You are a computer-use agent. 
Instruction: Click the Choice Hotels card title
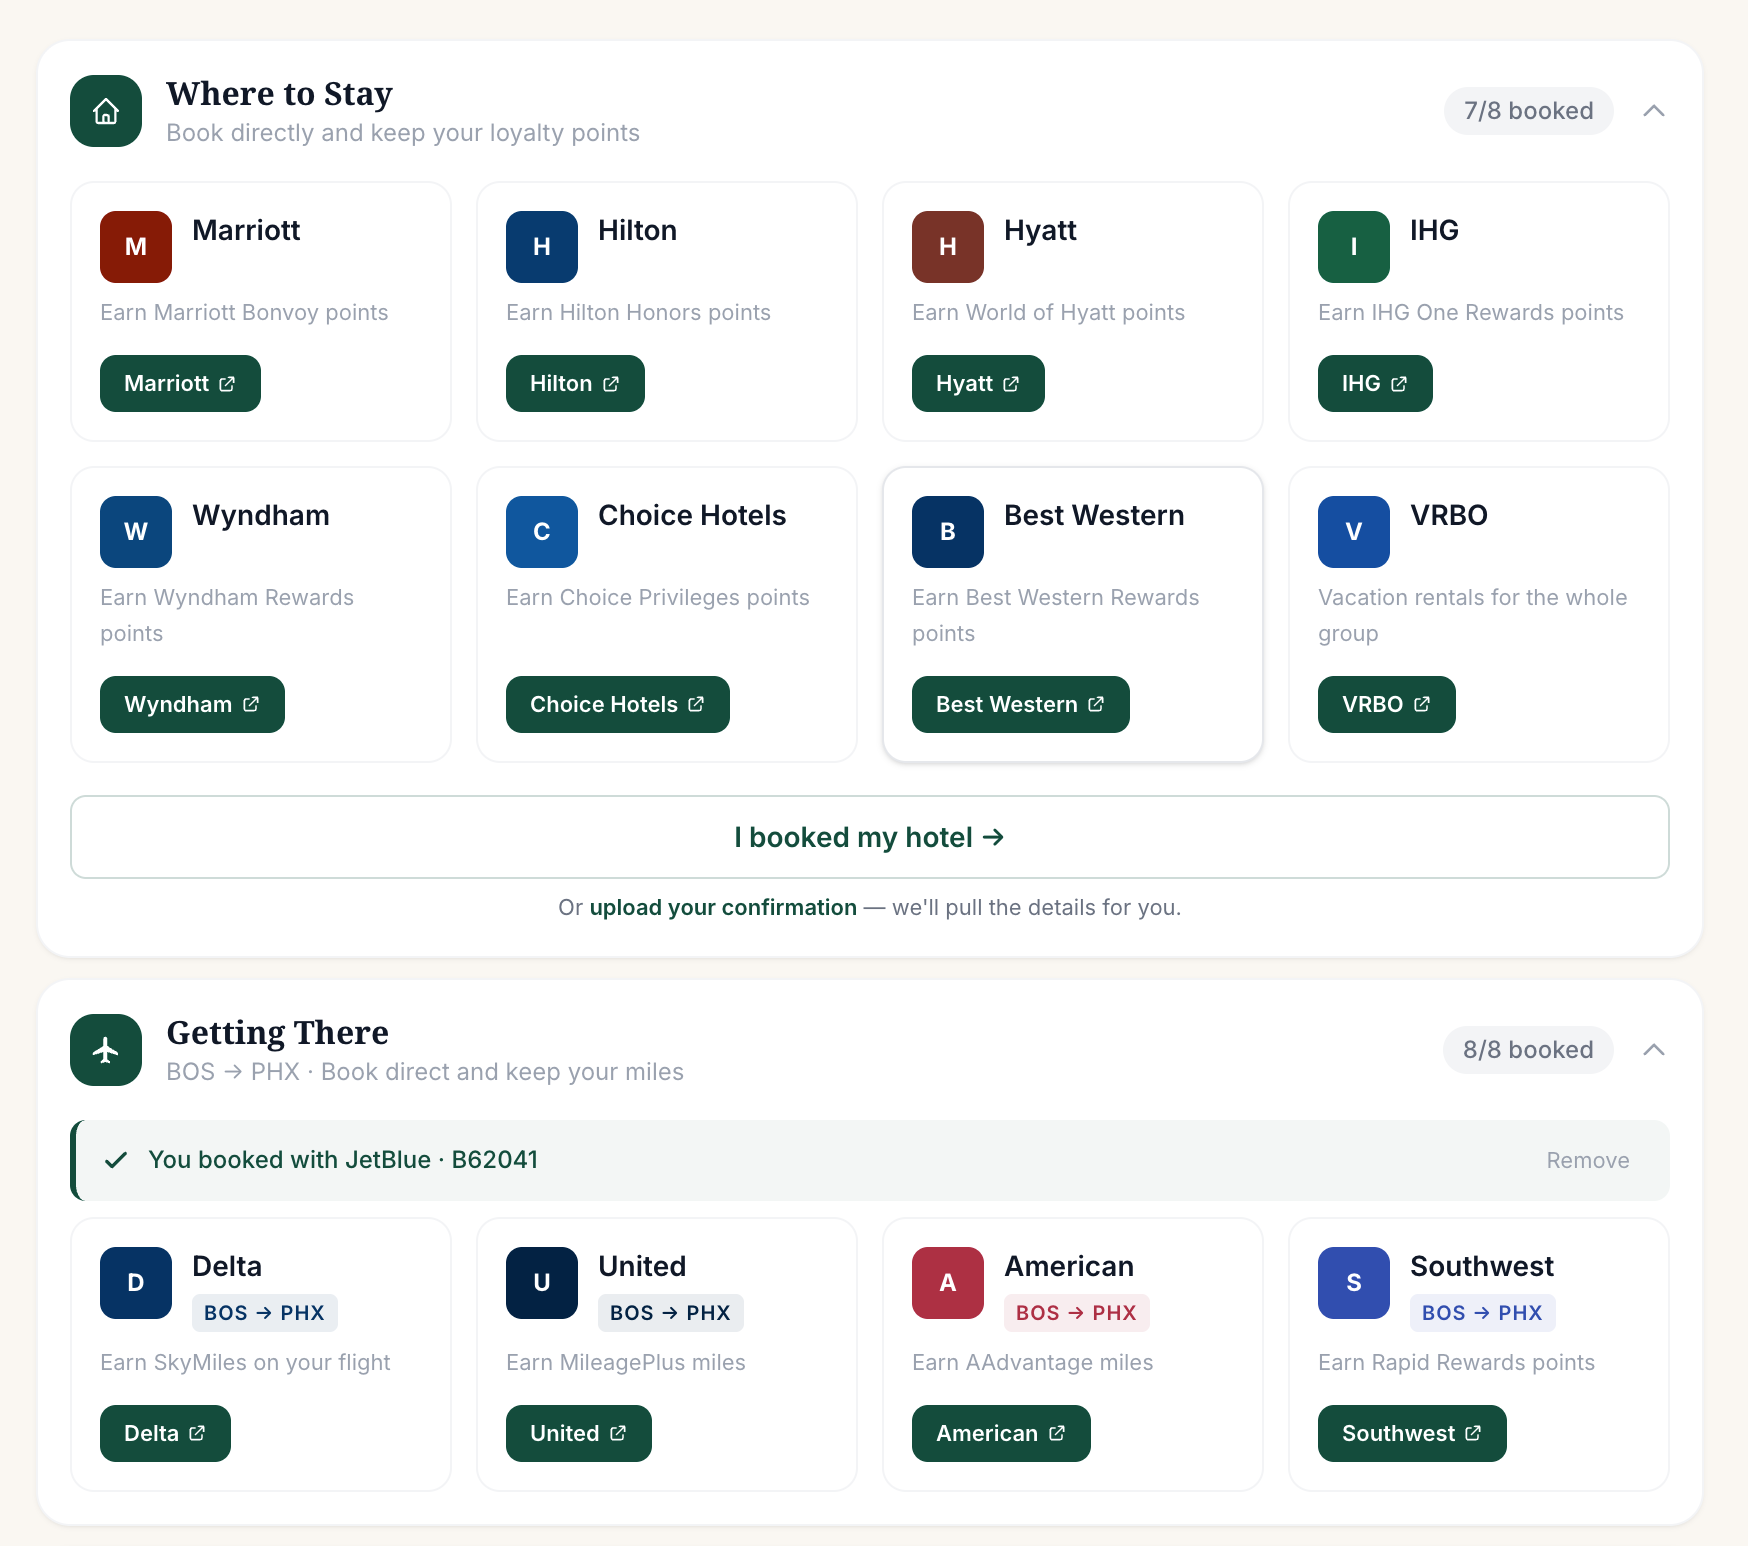click(692, 516)
